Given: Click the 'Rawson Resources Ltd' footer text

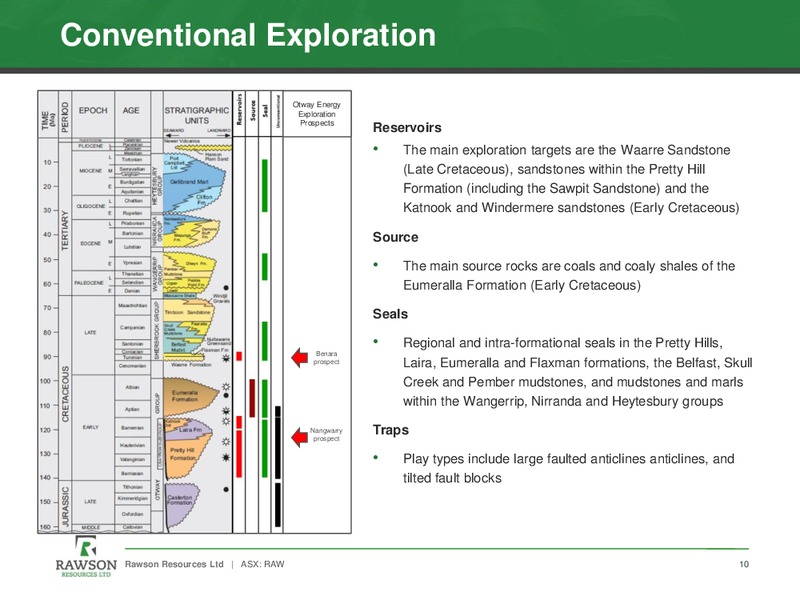Looking at the screenshot, I should point(174,564).
